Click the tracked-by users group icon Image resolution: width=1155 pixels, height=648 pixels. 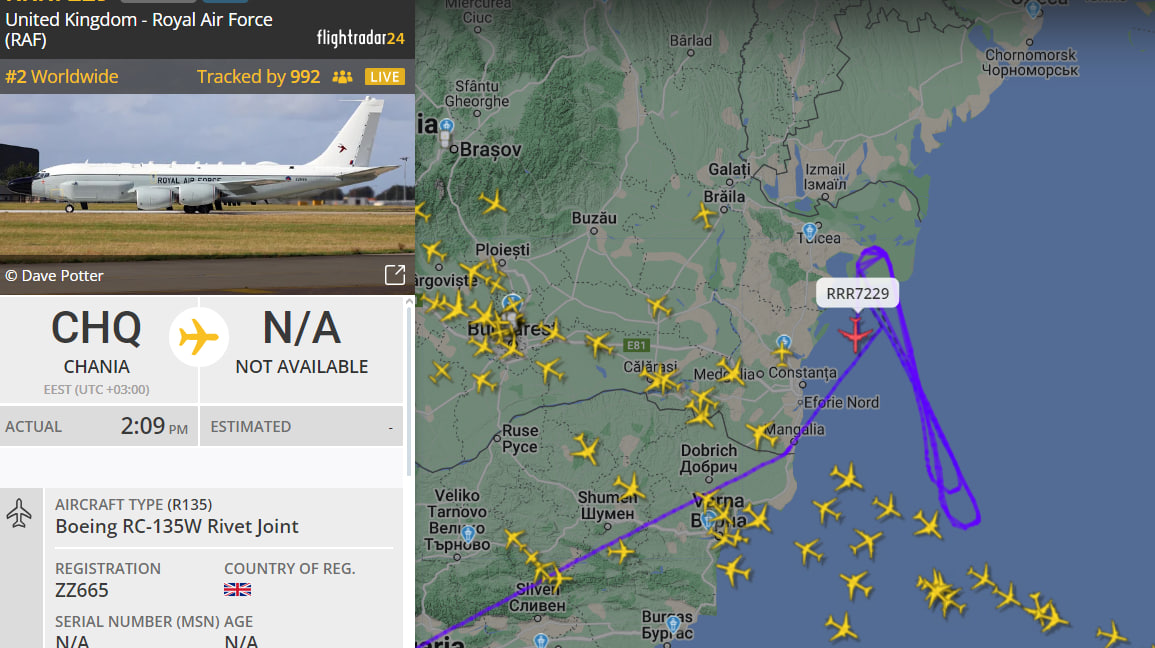pos(343,77)
